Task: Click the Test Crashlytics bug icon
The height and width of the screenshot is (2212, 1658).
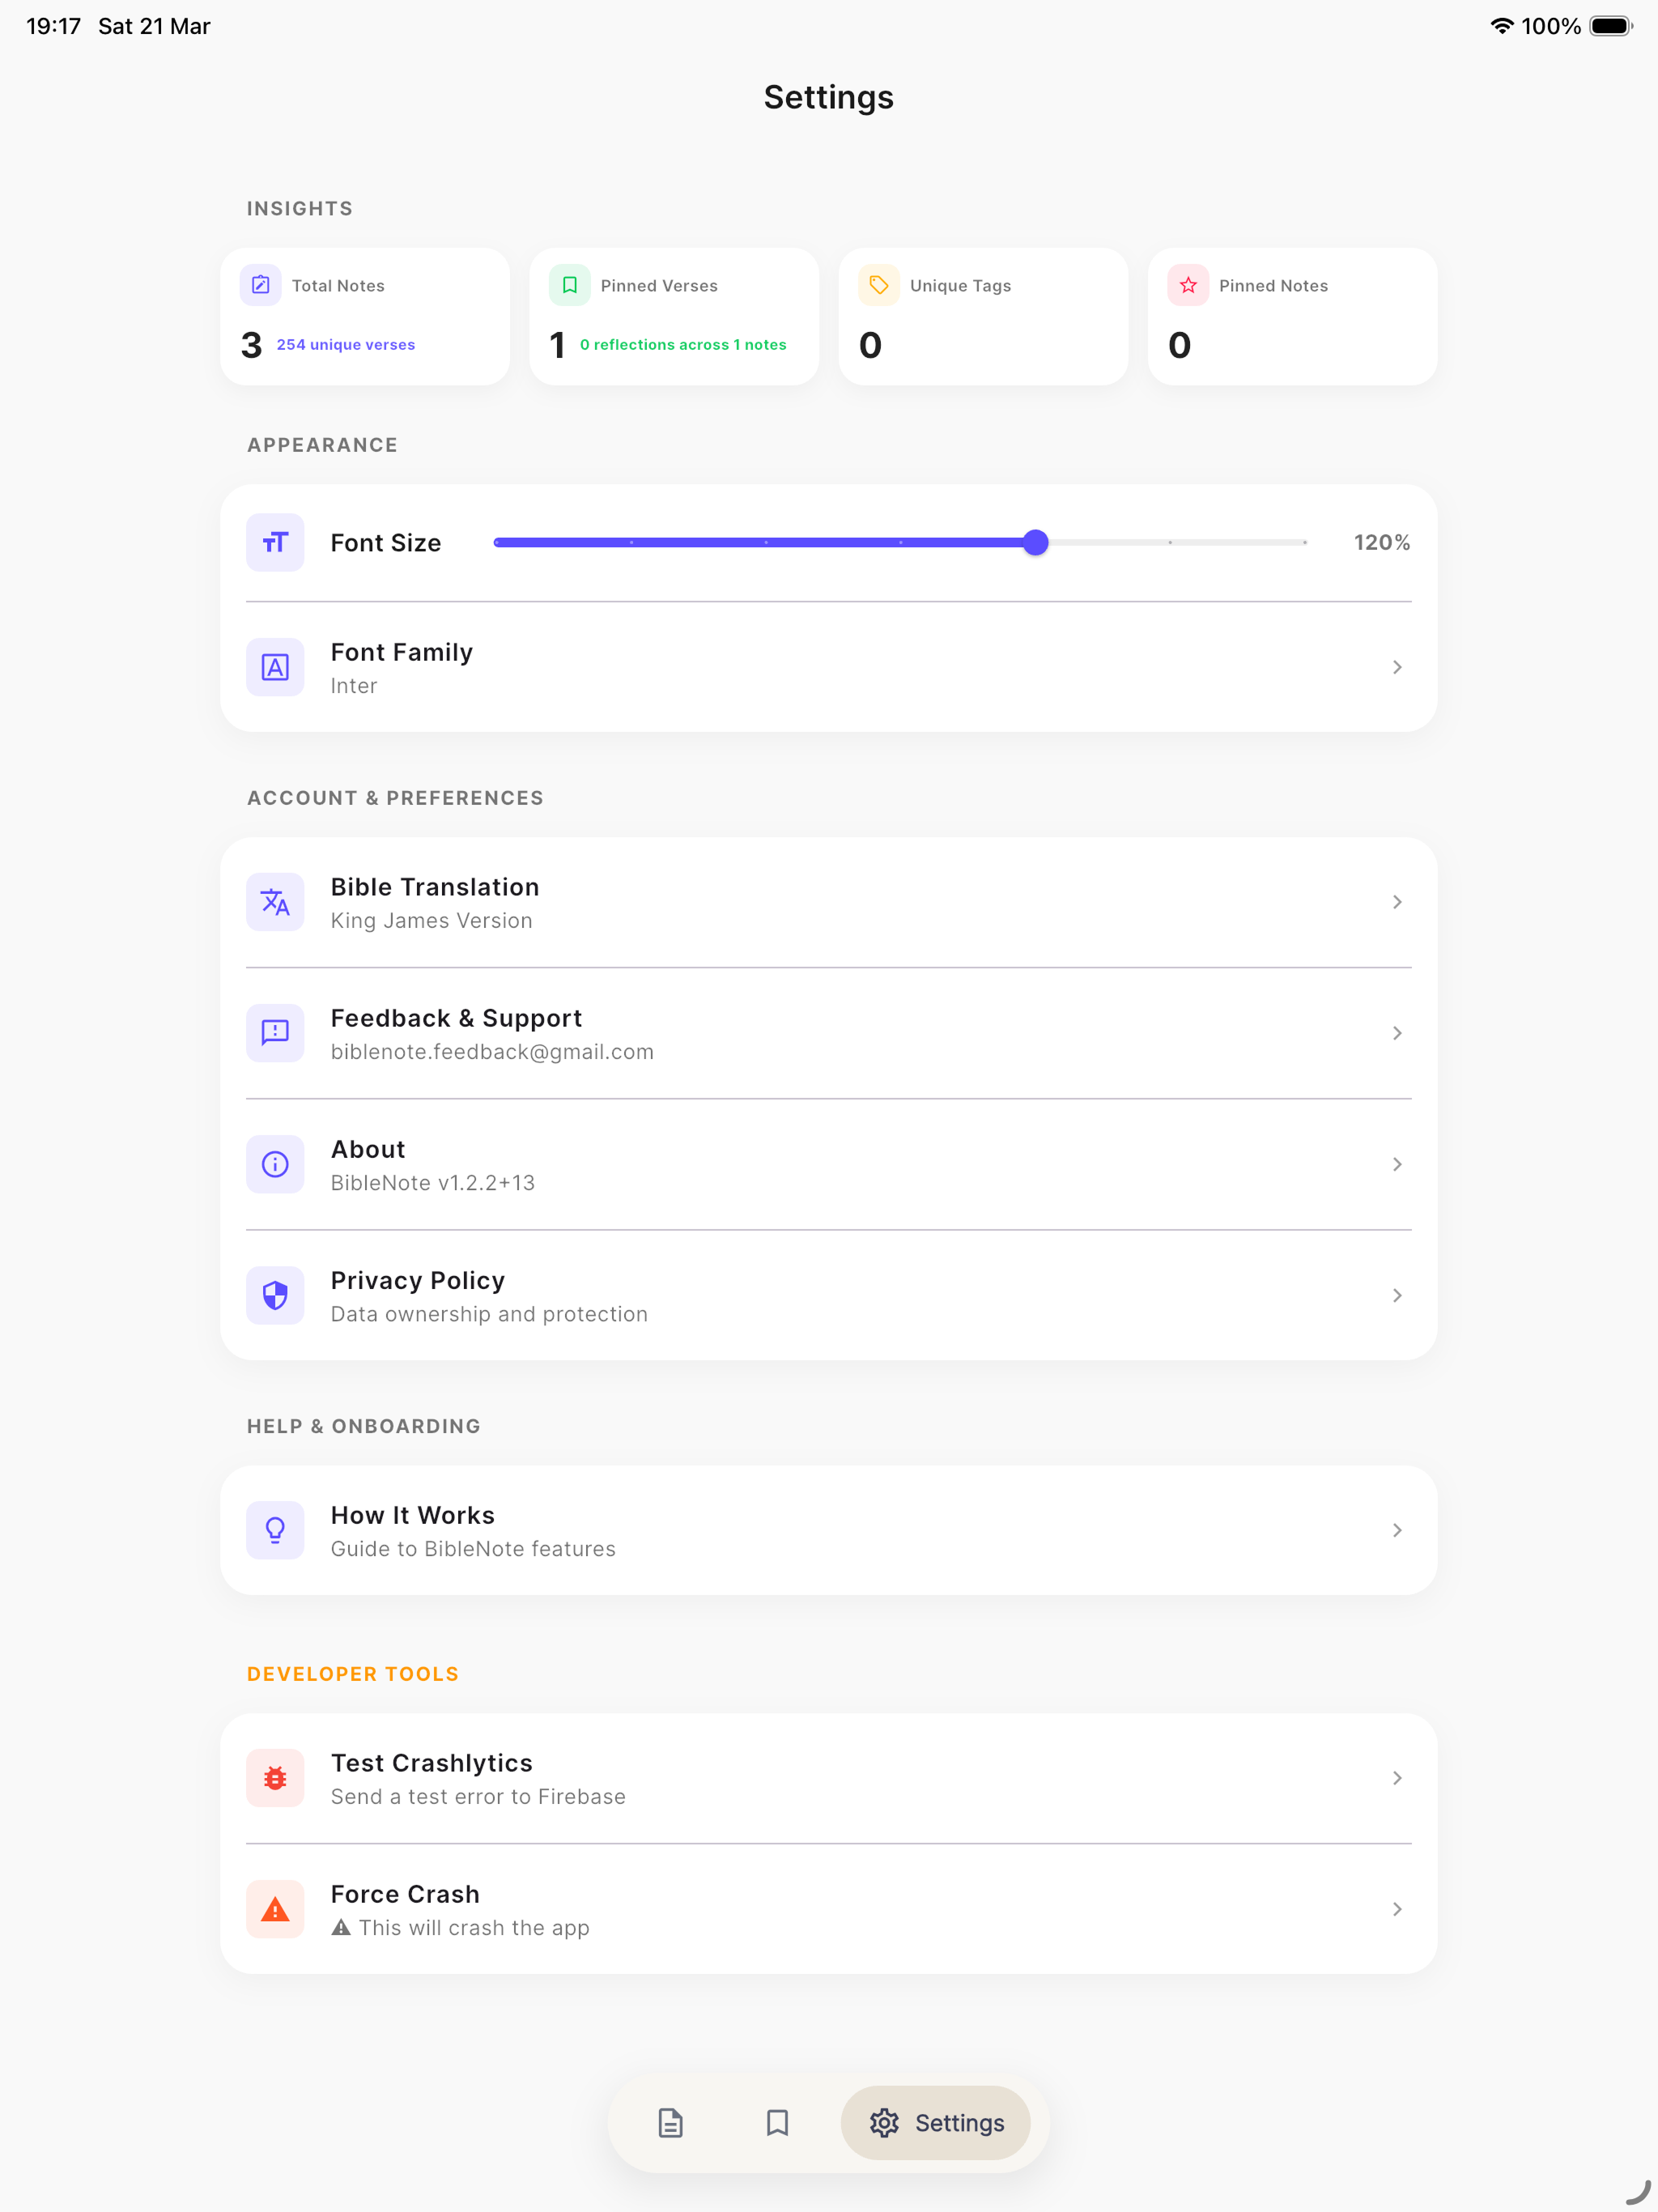Action: (x=275, y=1778)
